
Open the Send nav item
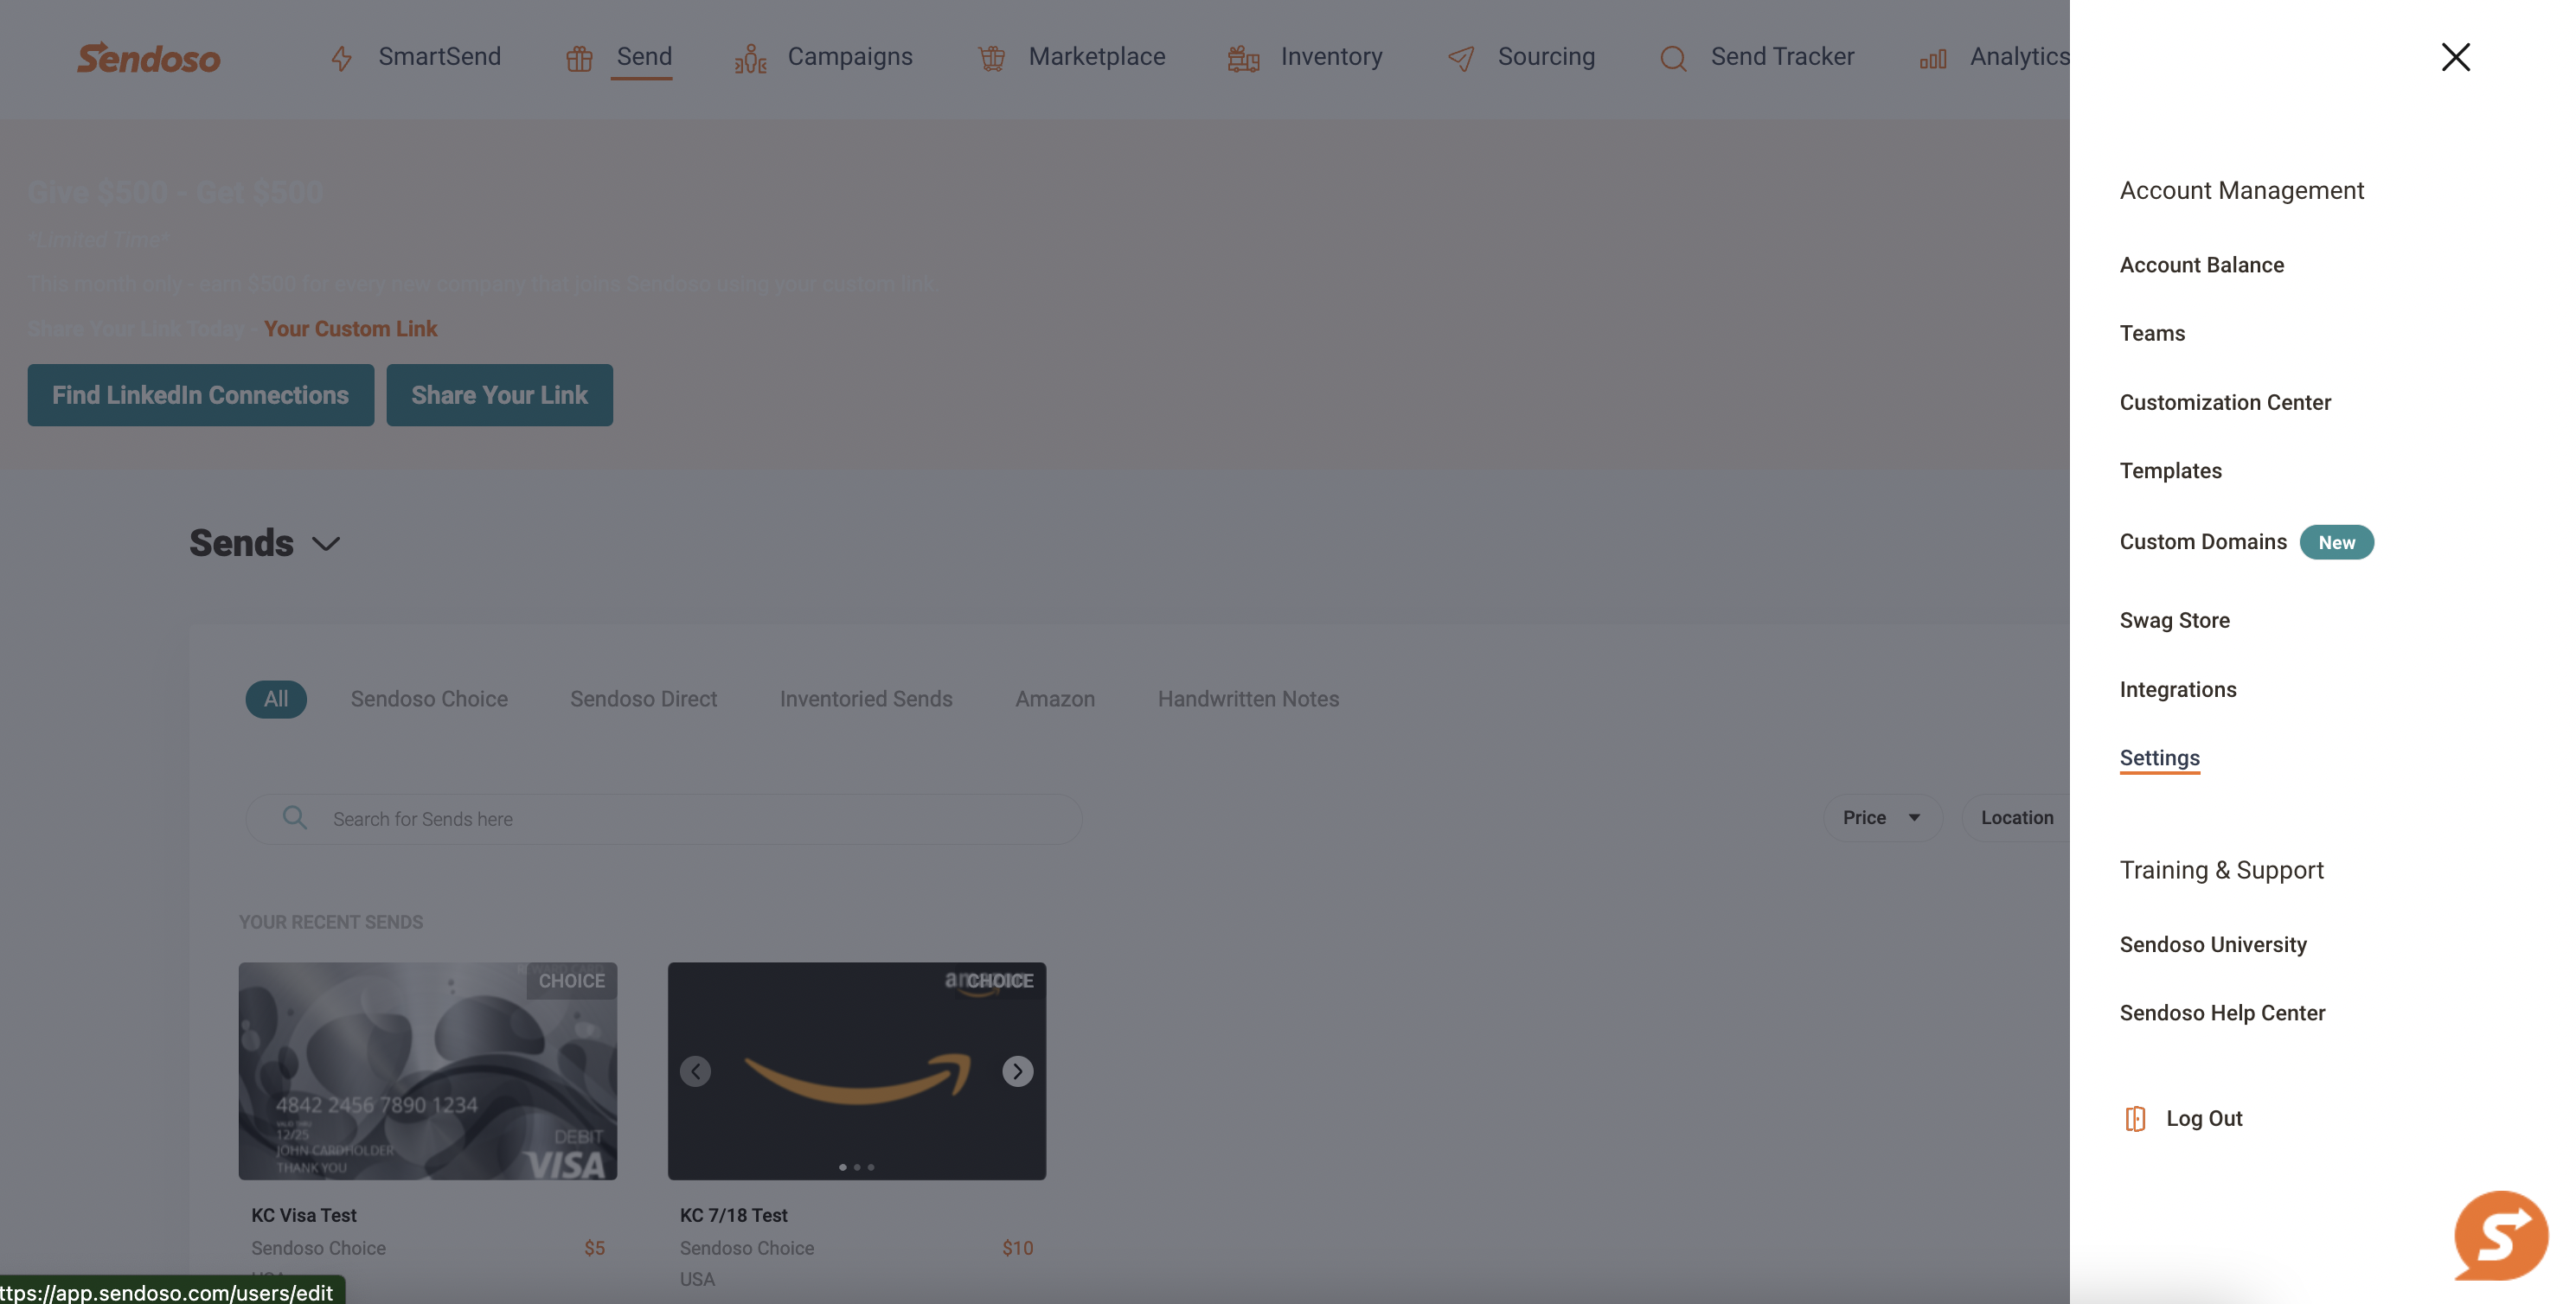644,57
